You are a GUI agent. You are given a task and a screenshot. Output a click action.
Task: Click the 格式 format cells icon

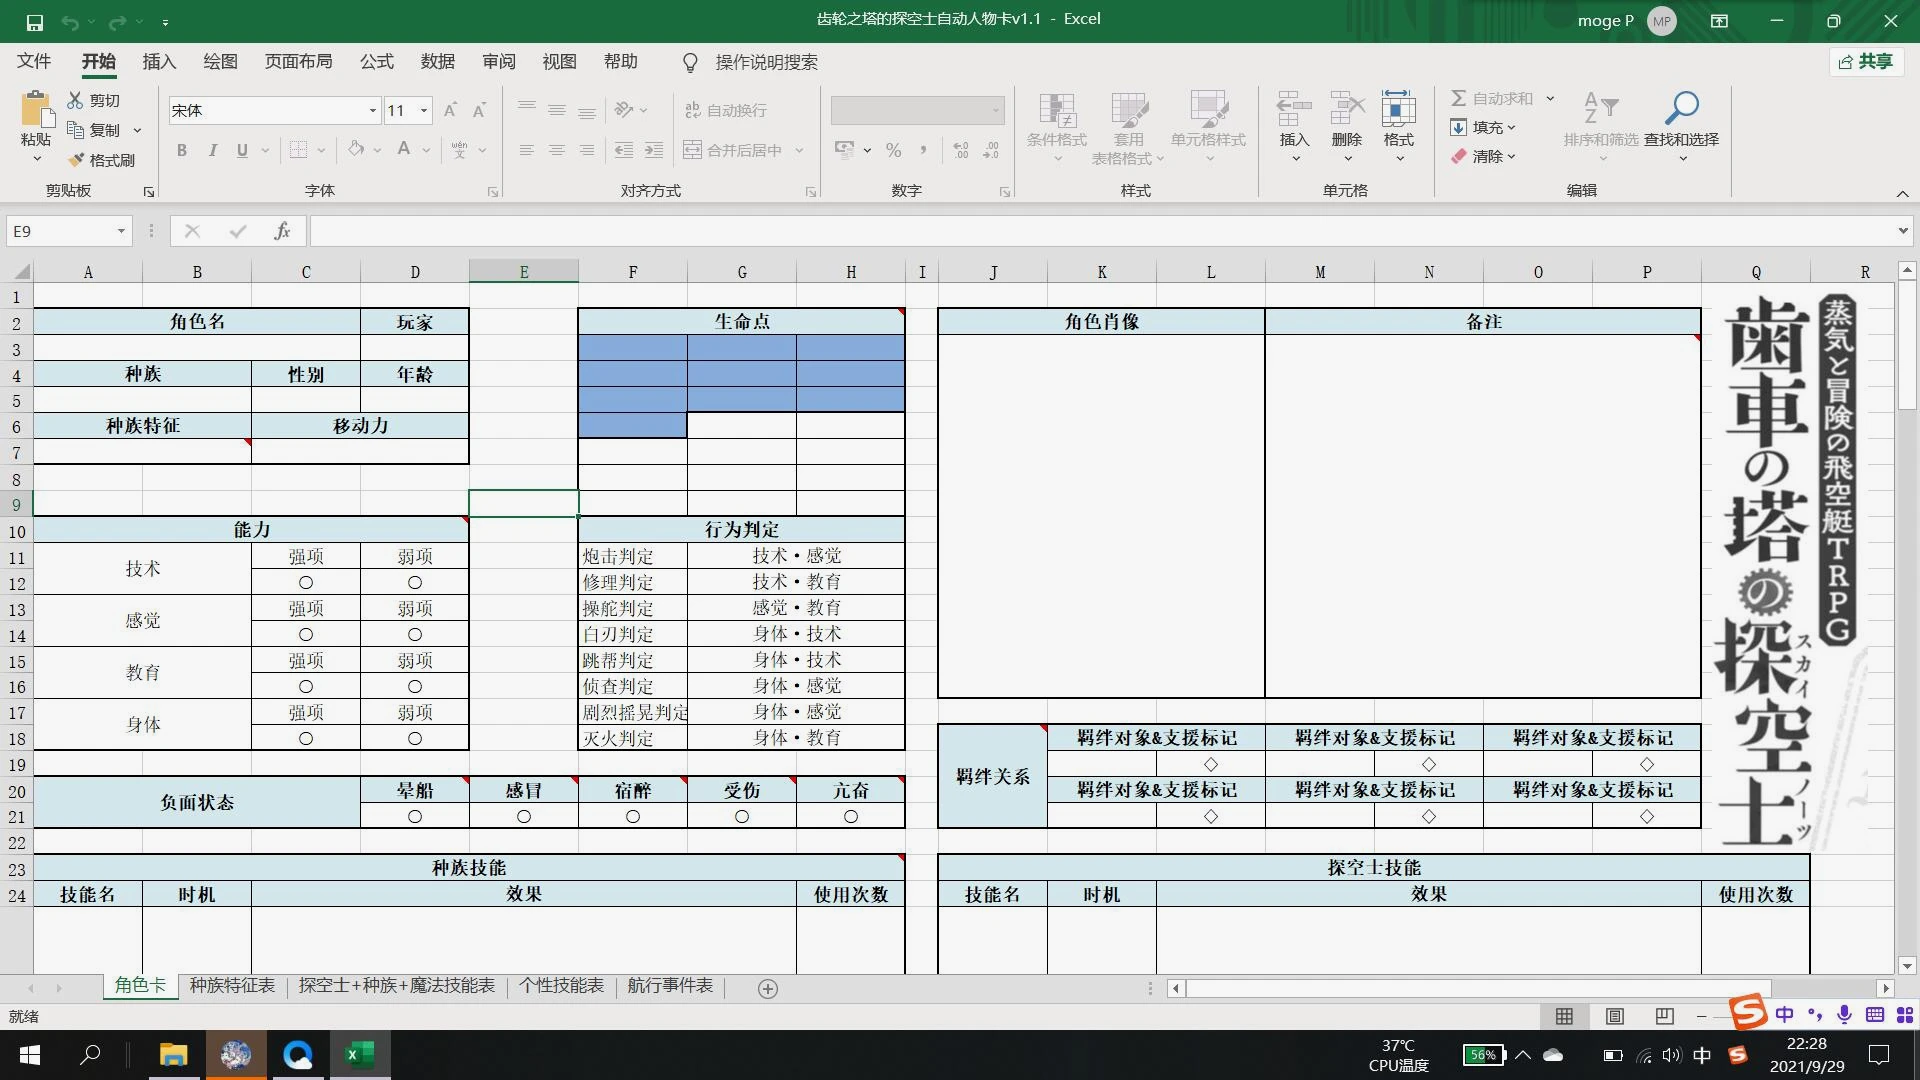pyautogui.click(x=1399, y=109)
